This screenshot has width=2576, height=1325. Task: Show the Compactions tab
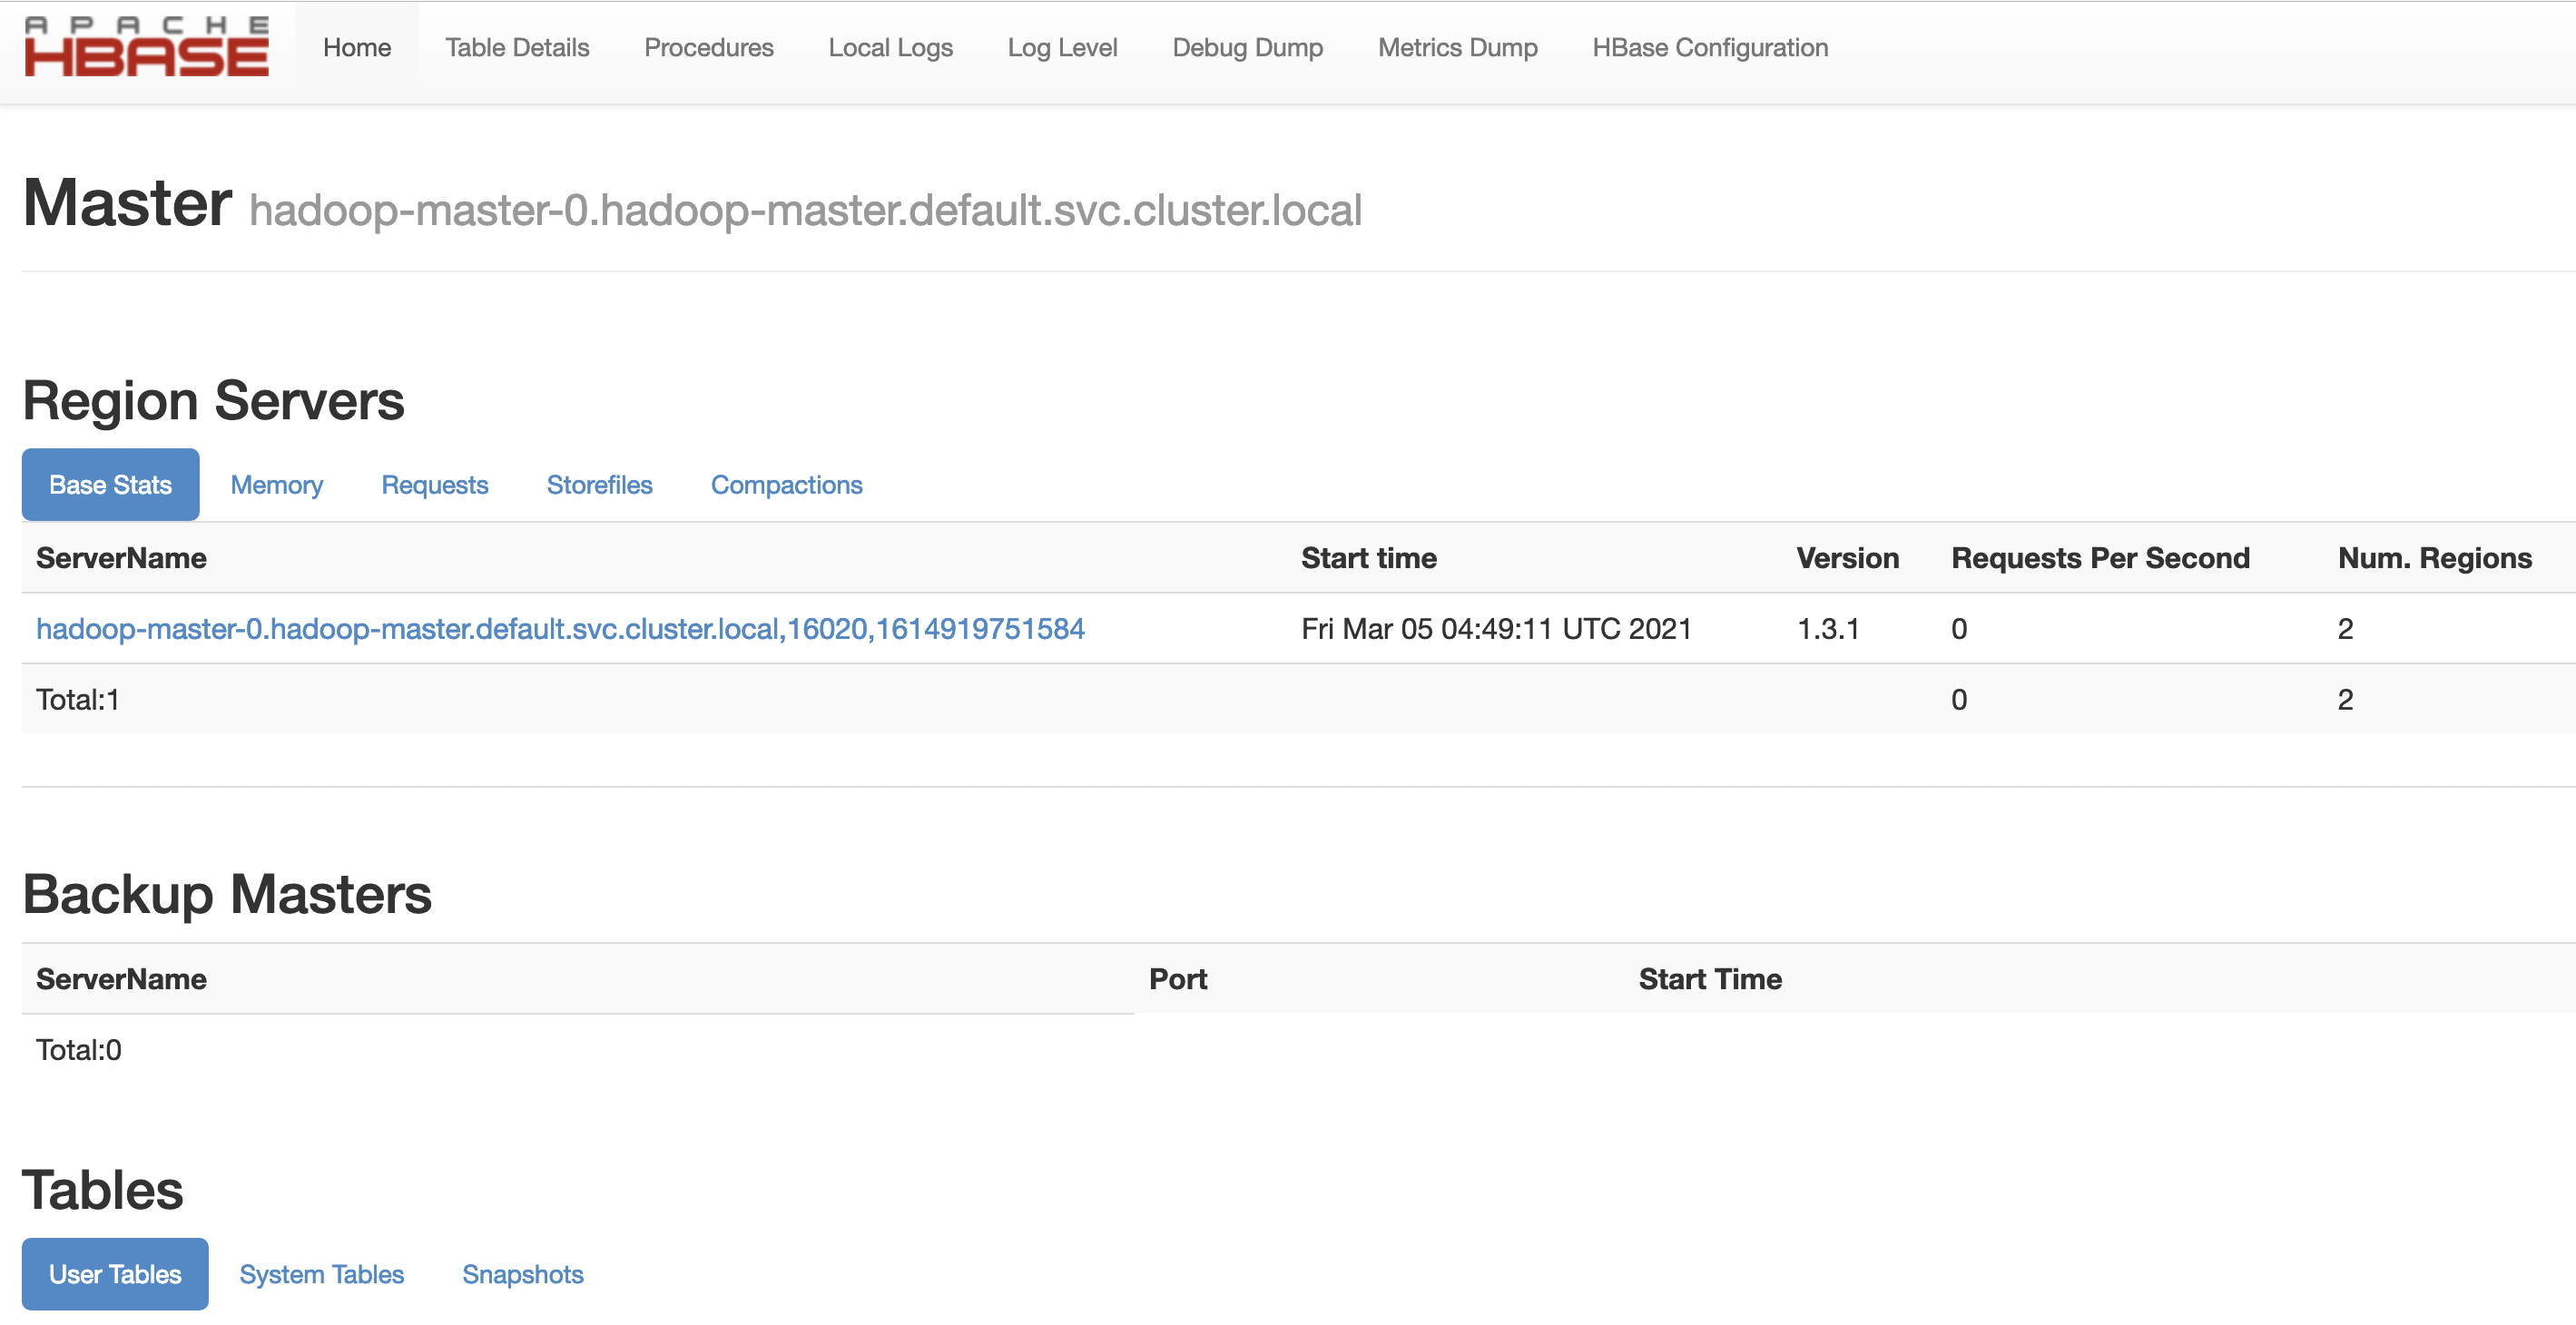786,485
